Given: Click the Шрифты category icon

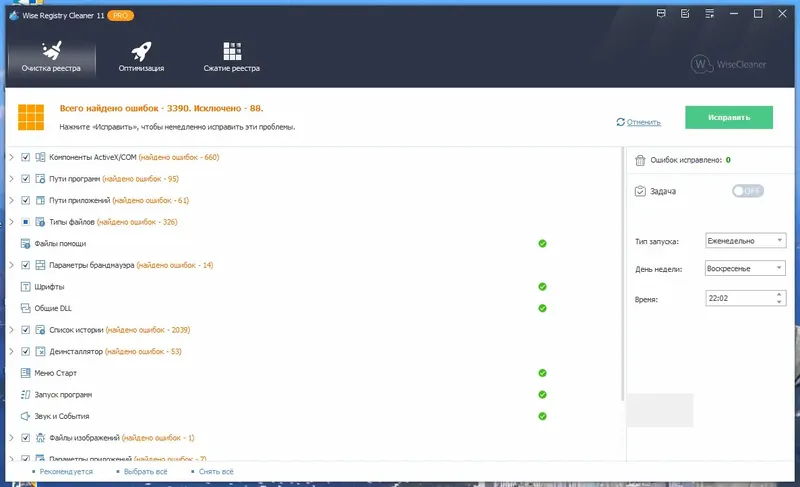Looking at the screenshot, I should 26,287.
